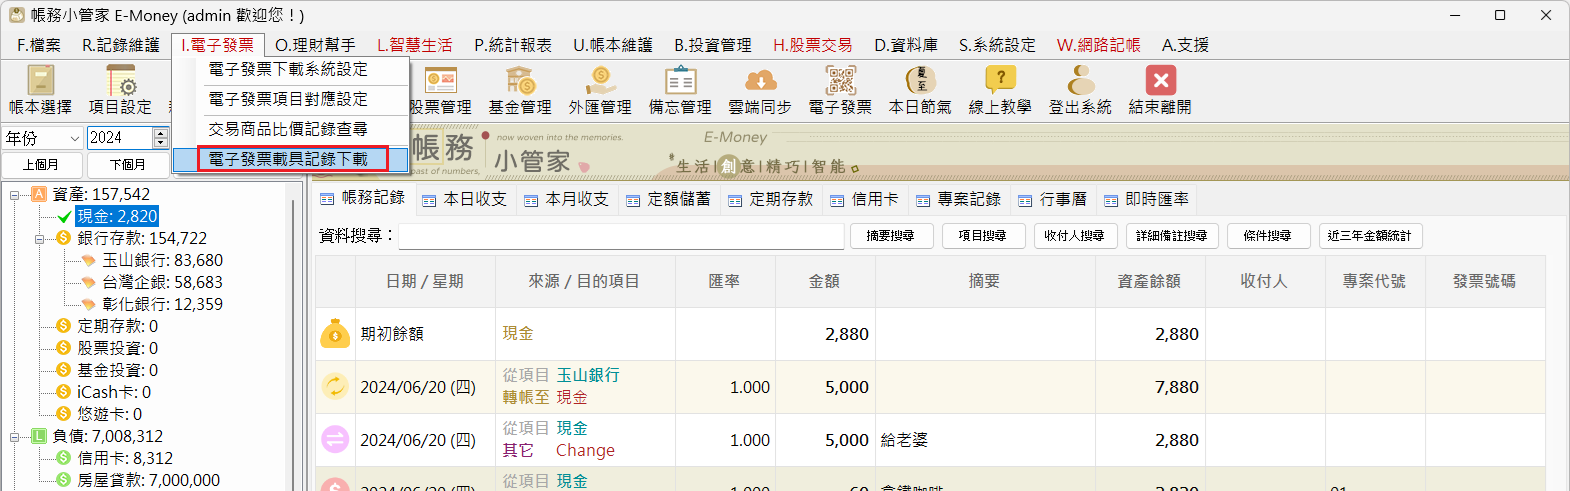The height and width of the screenshot is (491, 1570).
Task: Select 信用卡: 8,312 tree item
Action: point(125,458)
